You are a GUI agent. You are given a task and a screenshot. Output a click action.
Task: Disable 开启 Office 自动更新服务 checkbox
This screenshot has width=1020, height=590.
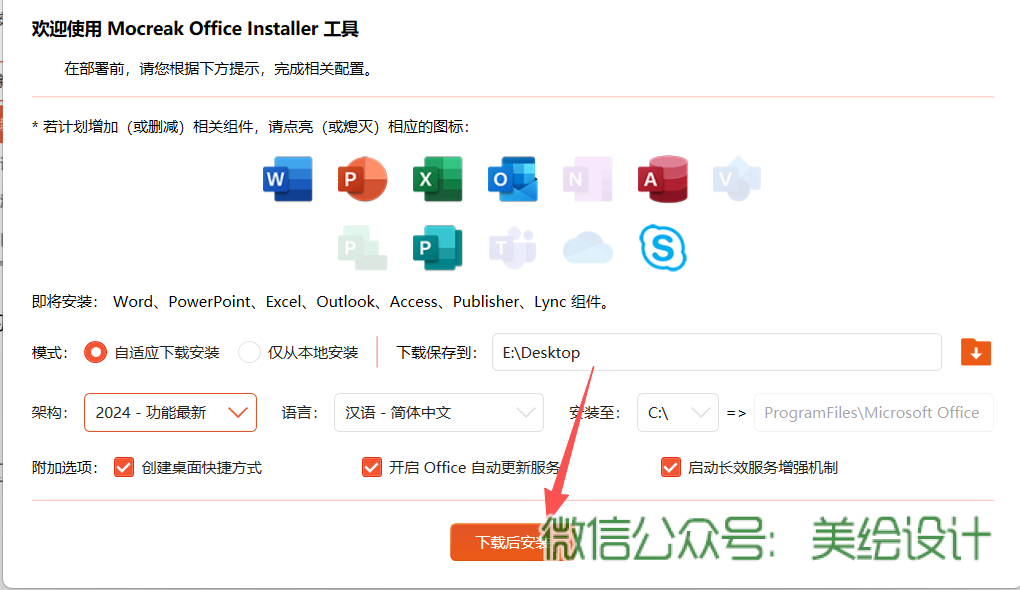[x=371, y=467]
